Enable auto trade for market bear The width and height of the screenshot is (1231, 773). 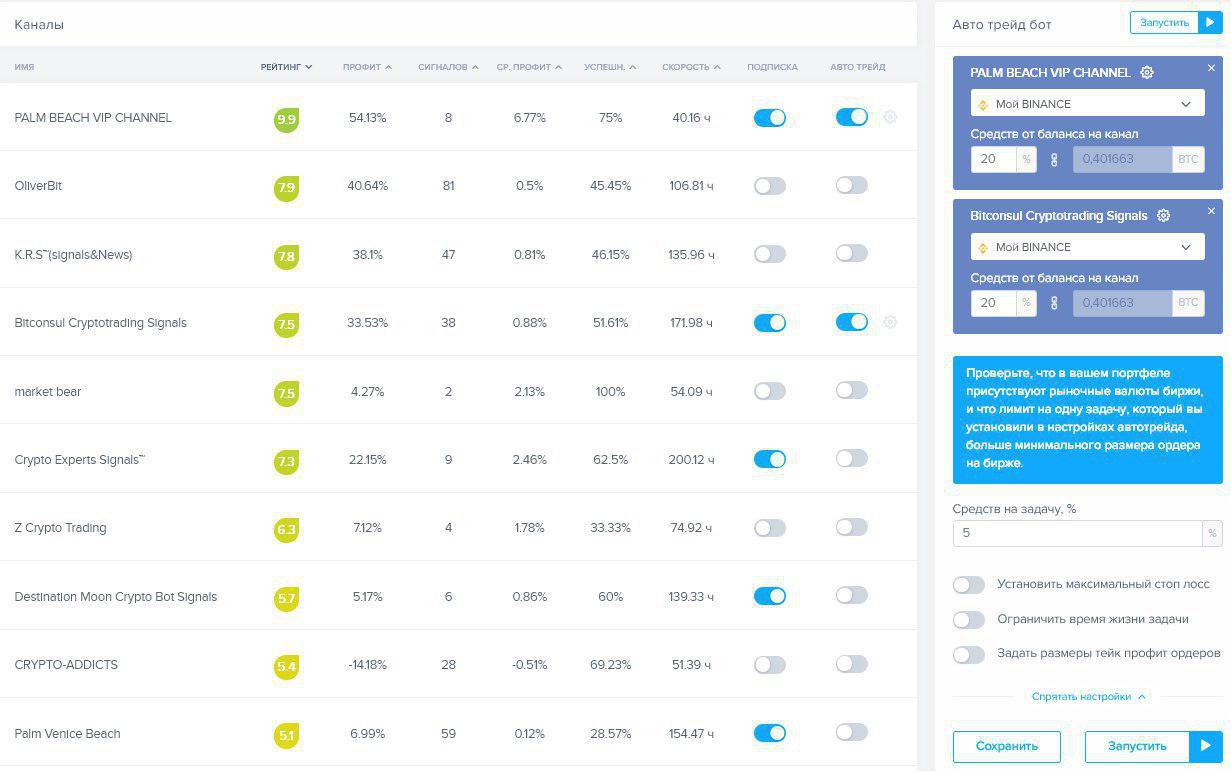click(851, 390)
